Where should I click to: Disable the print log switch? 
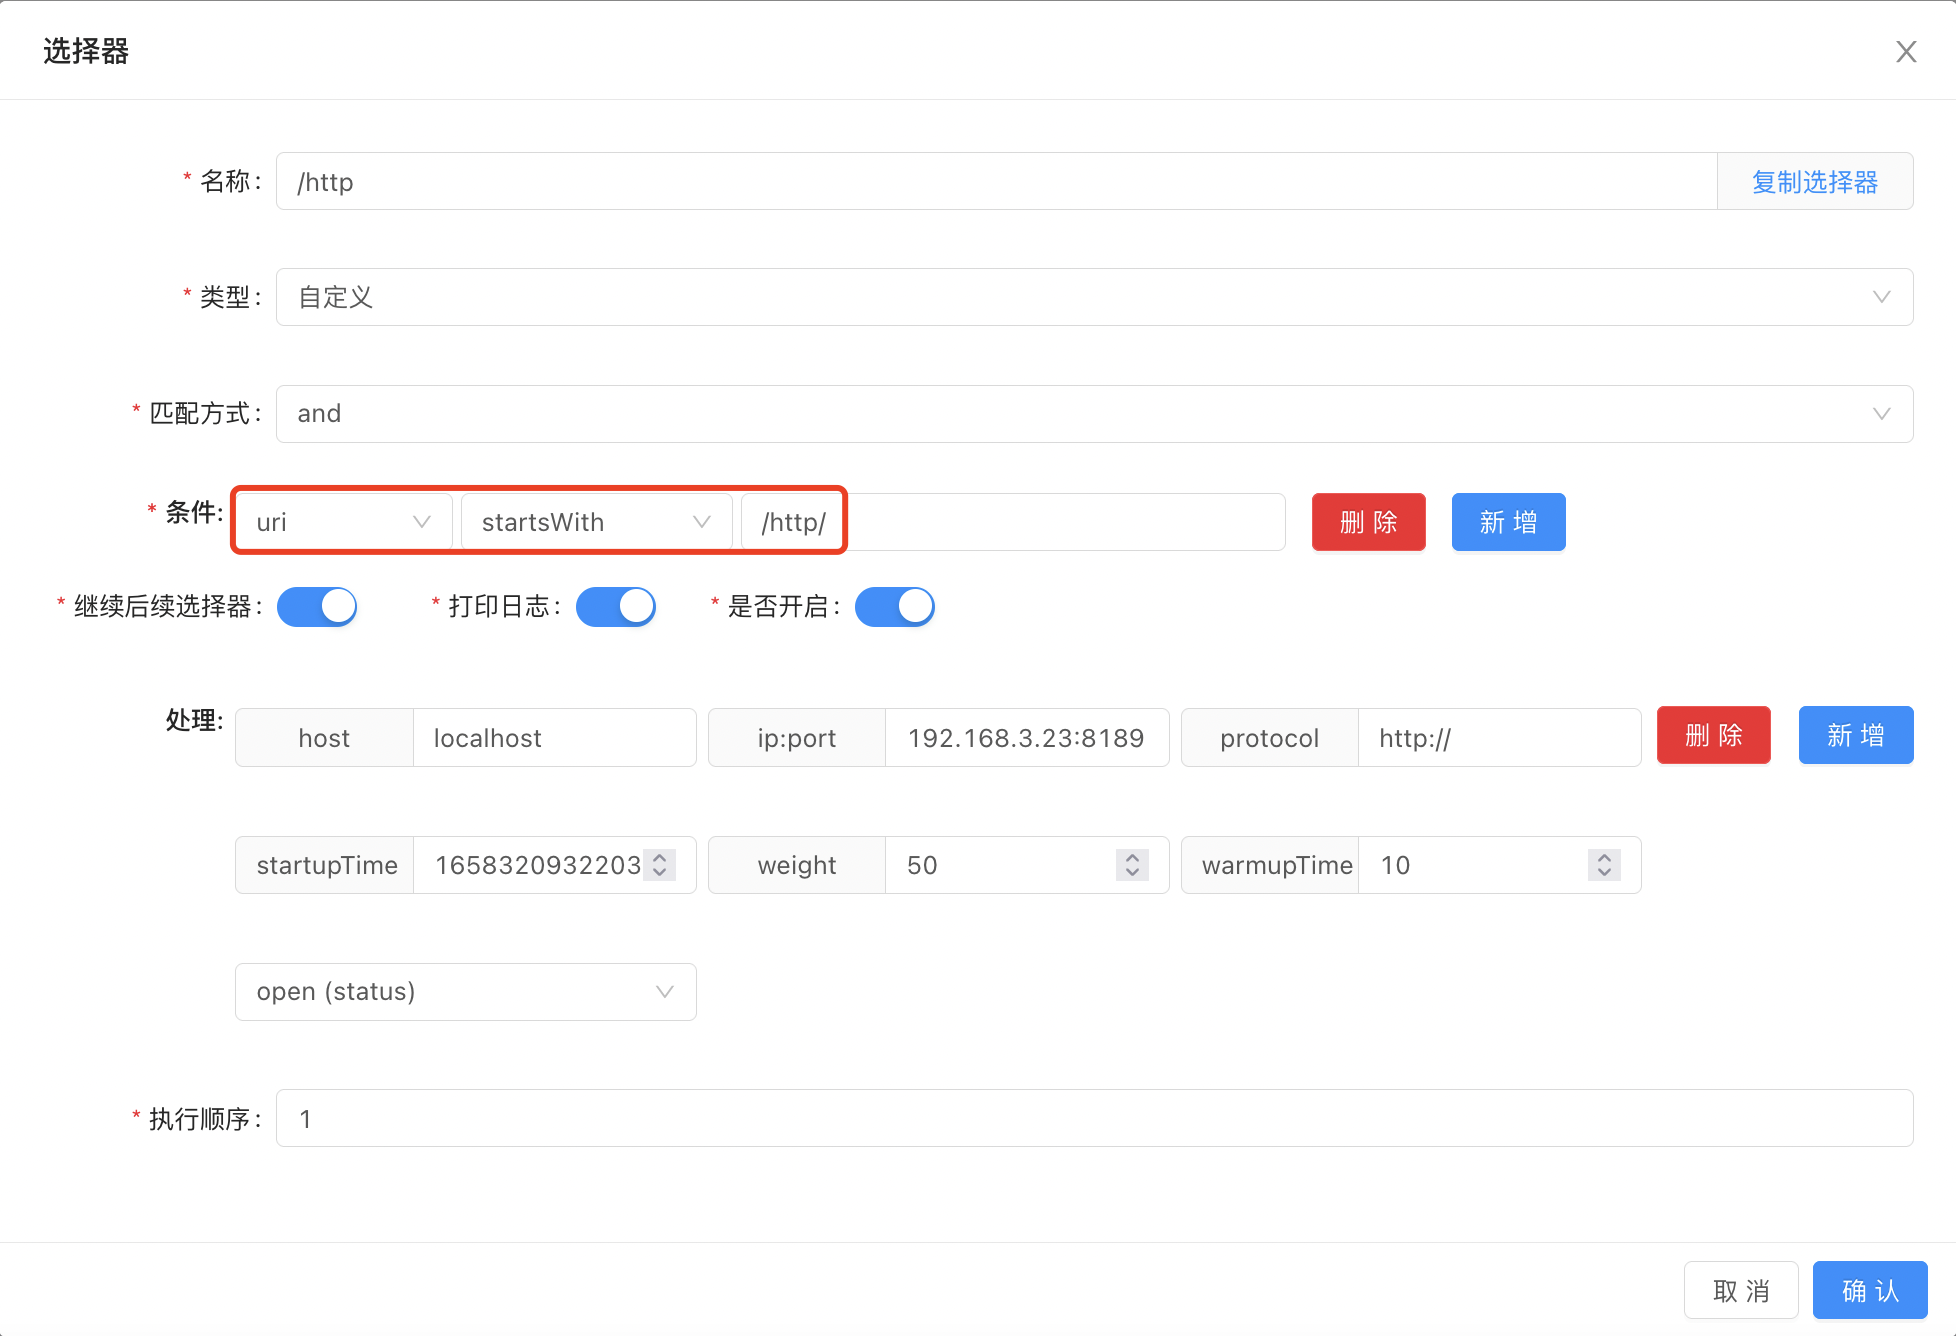616,607
